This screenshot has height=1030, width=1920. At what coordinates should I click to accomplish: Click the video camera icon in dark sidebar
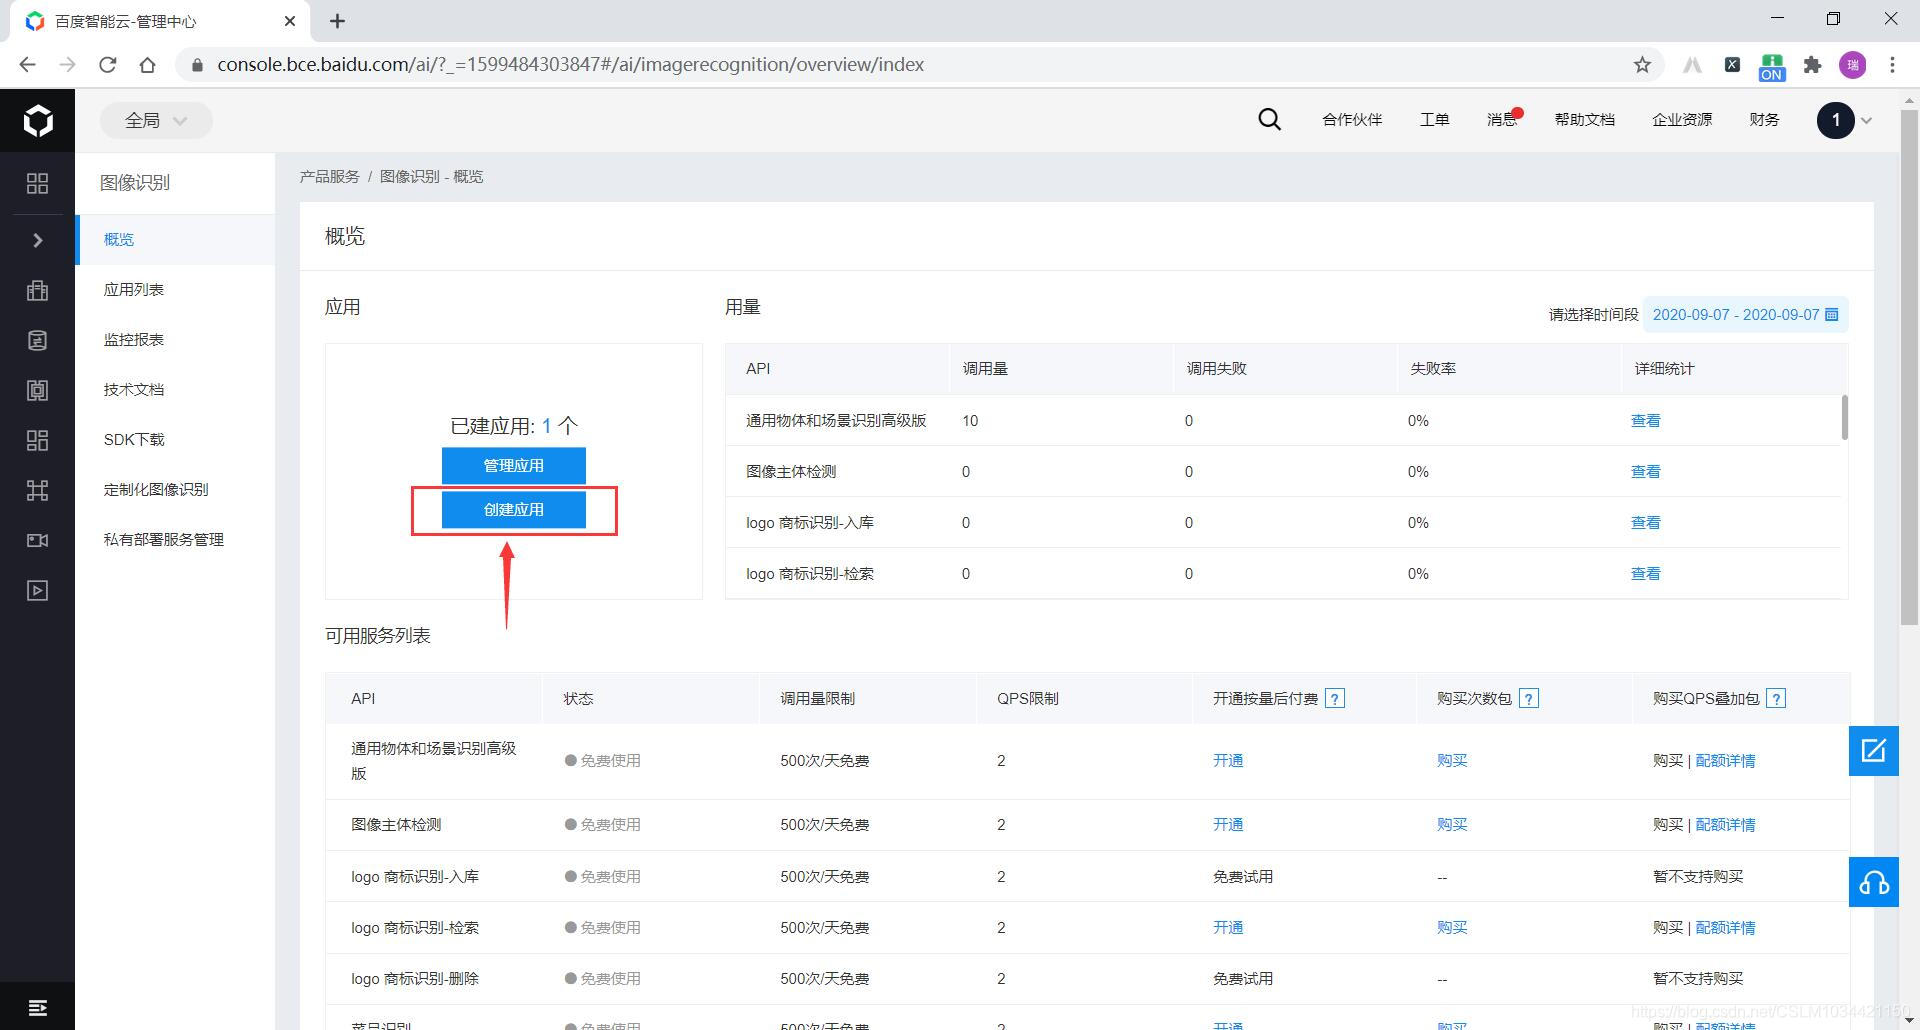37,540
